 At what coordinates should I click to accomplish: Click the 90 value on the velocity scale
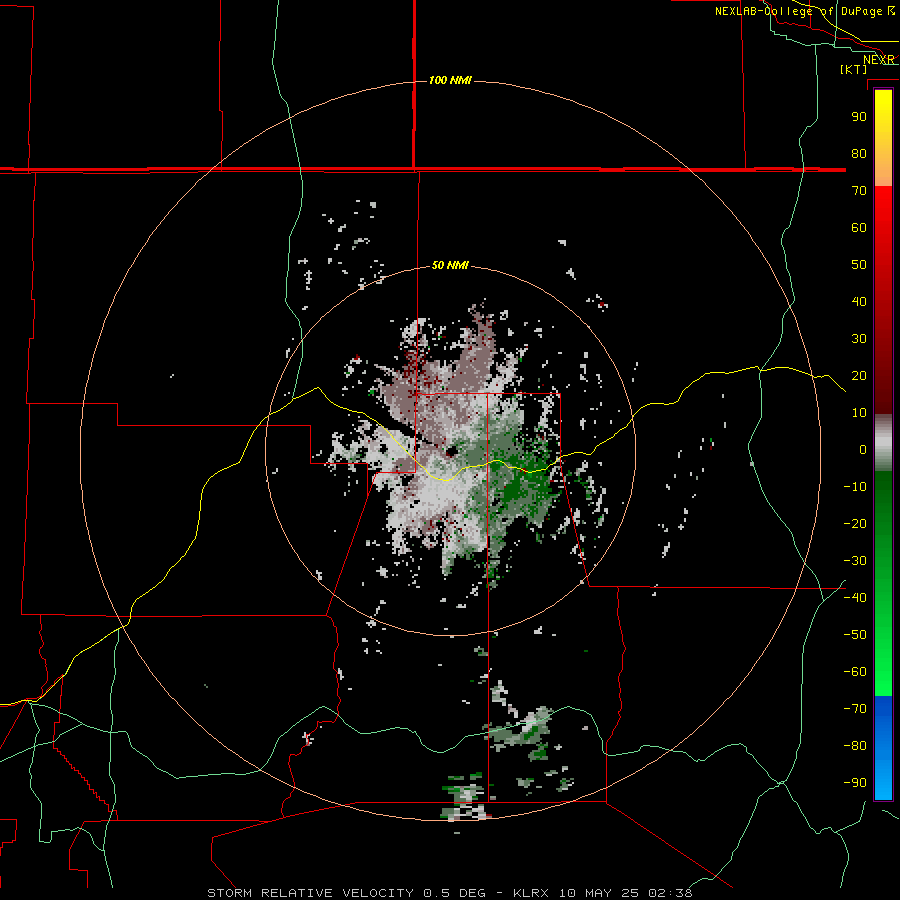coord(859,117)
